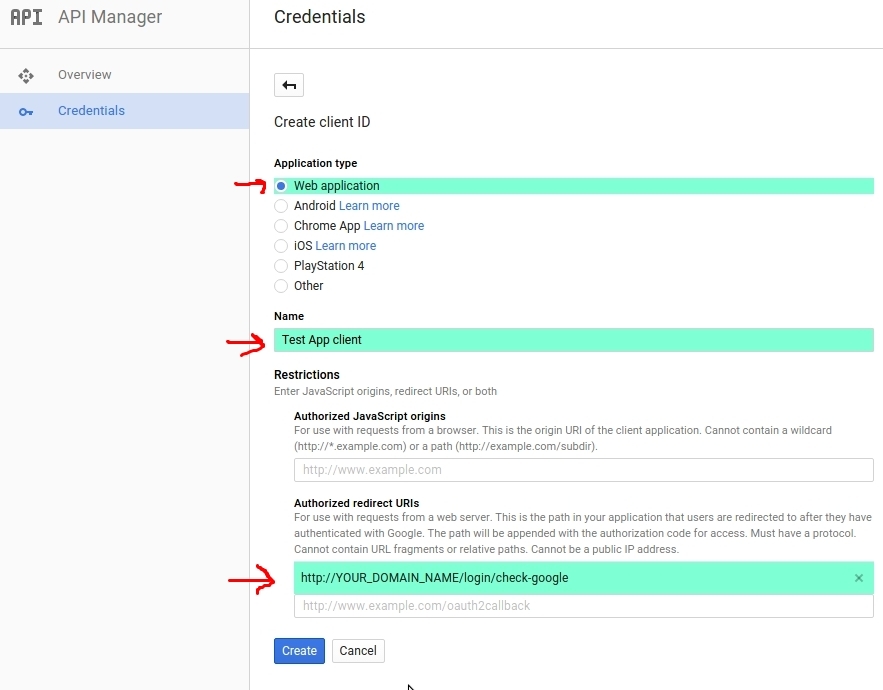This screenshot has height=690, width=883.
Task: Remove the check-google redirect URI
Action: 859,578
